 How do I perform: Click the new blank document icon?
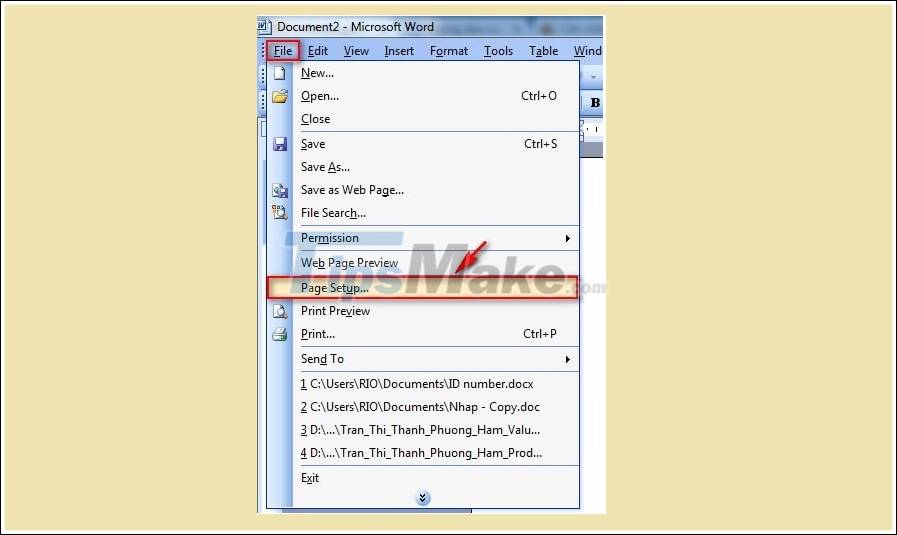pyautogui.click(x=279, y=73)
